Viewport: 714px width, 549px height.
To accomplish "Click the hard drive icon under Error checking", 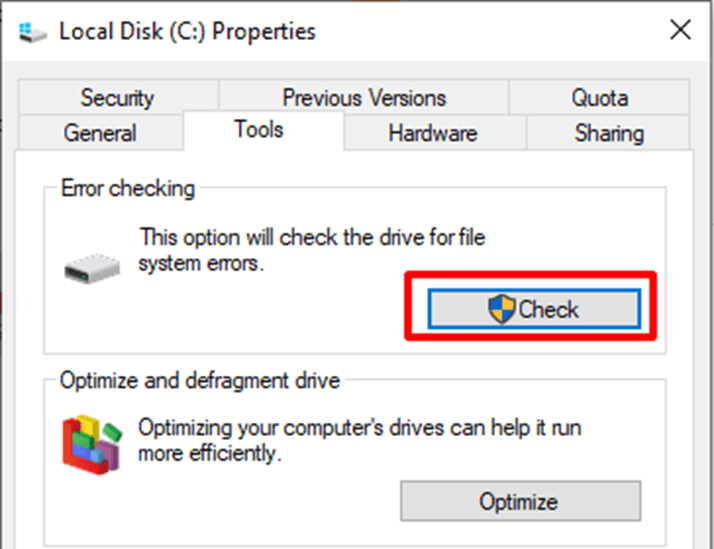I will pos(91,268).
